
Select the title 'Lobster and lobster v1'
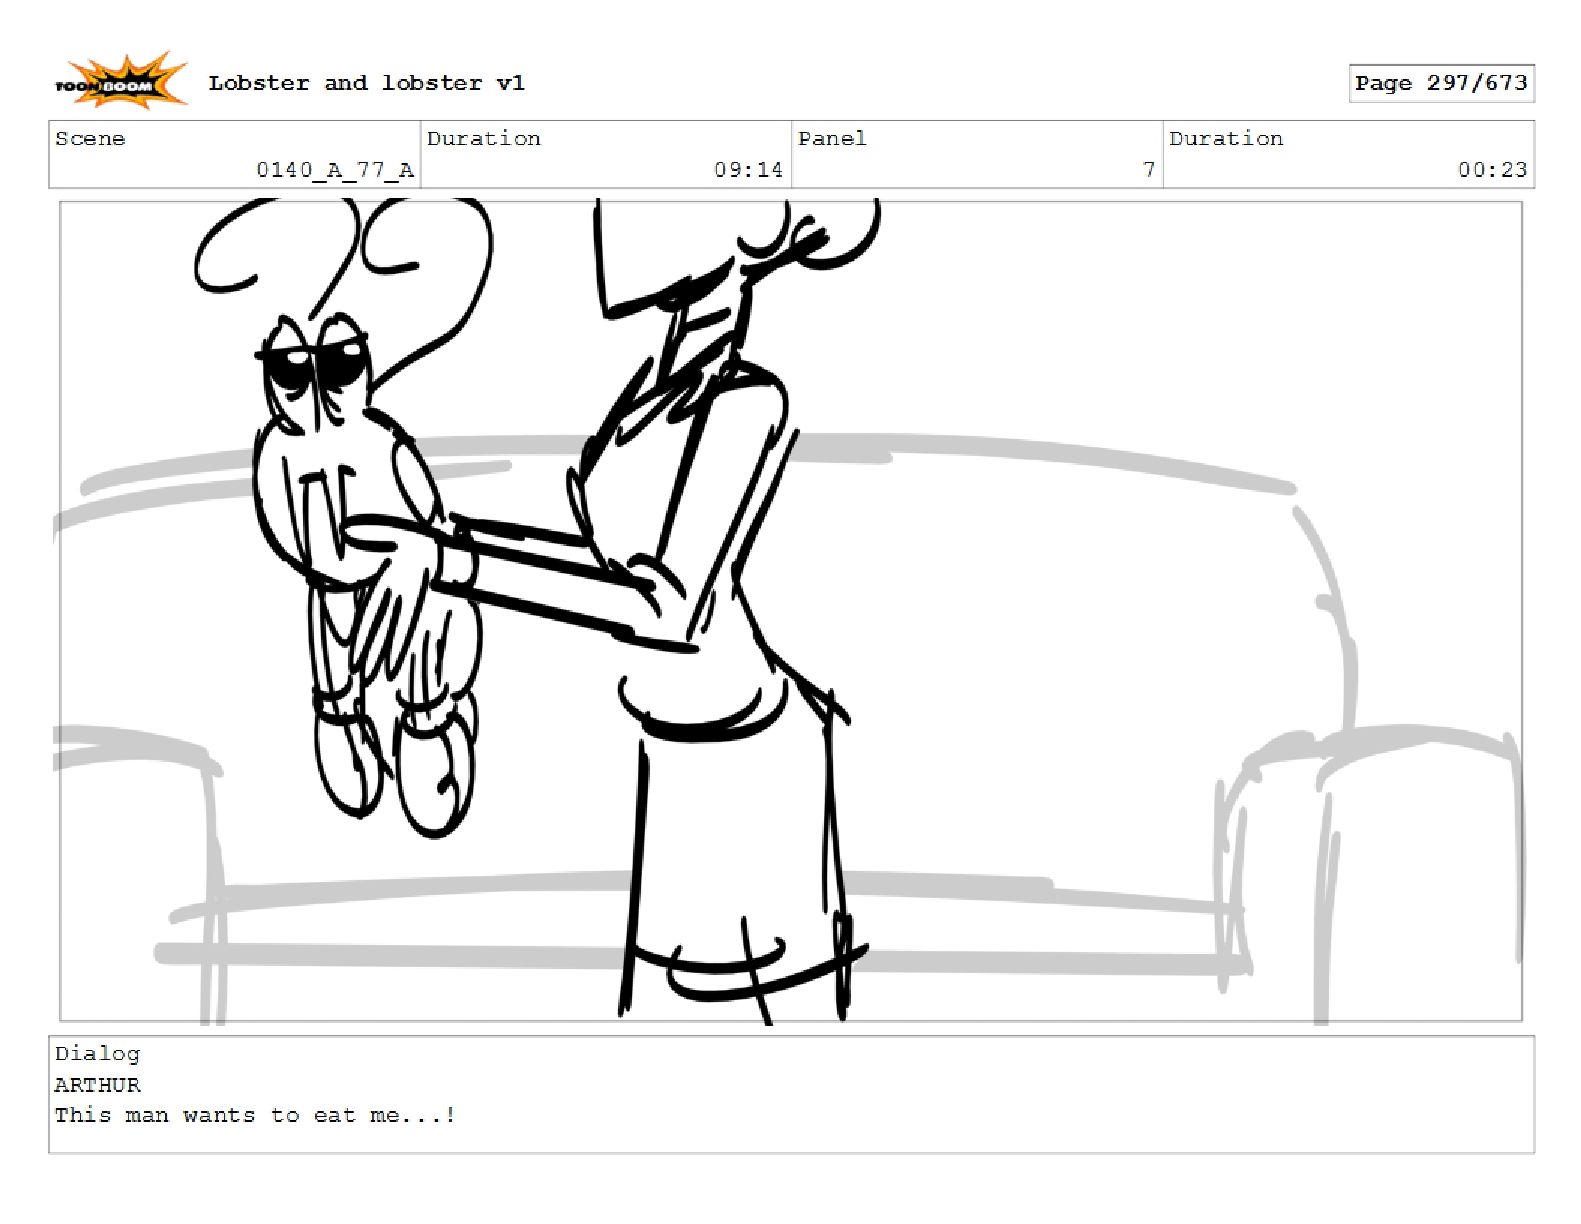pyautogui.click(x=366, y=83)
